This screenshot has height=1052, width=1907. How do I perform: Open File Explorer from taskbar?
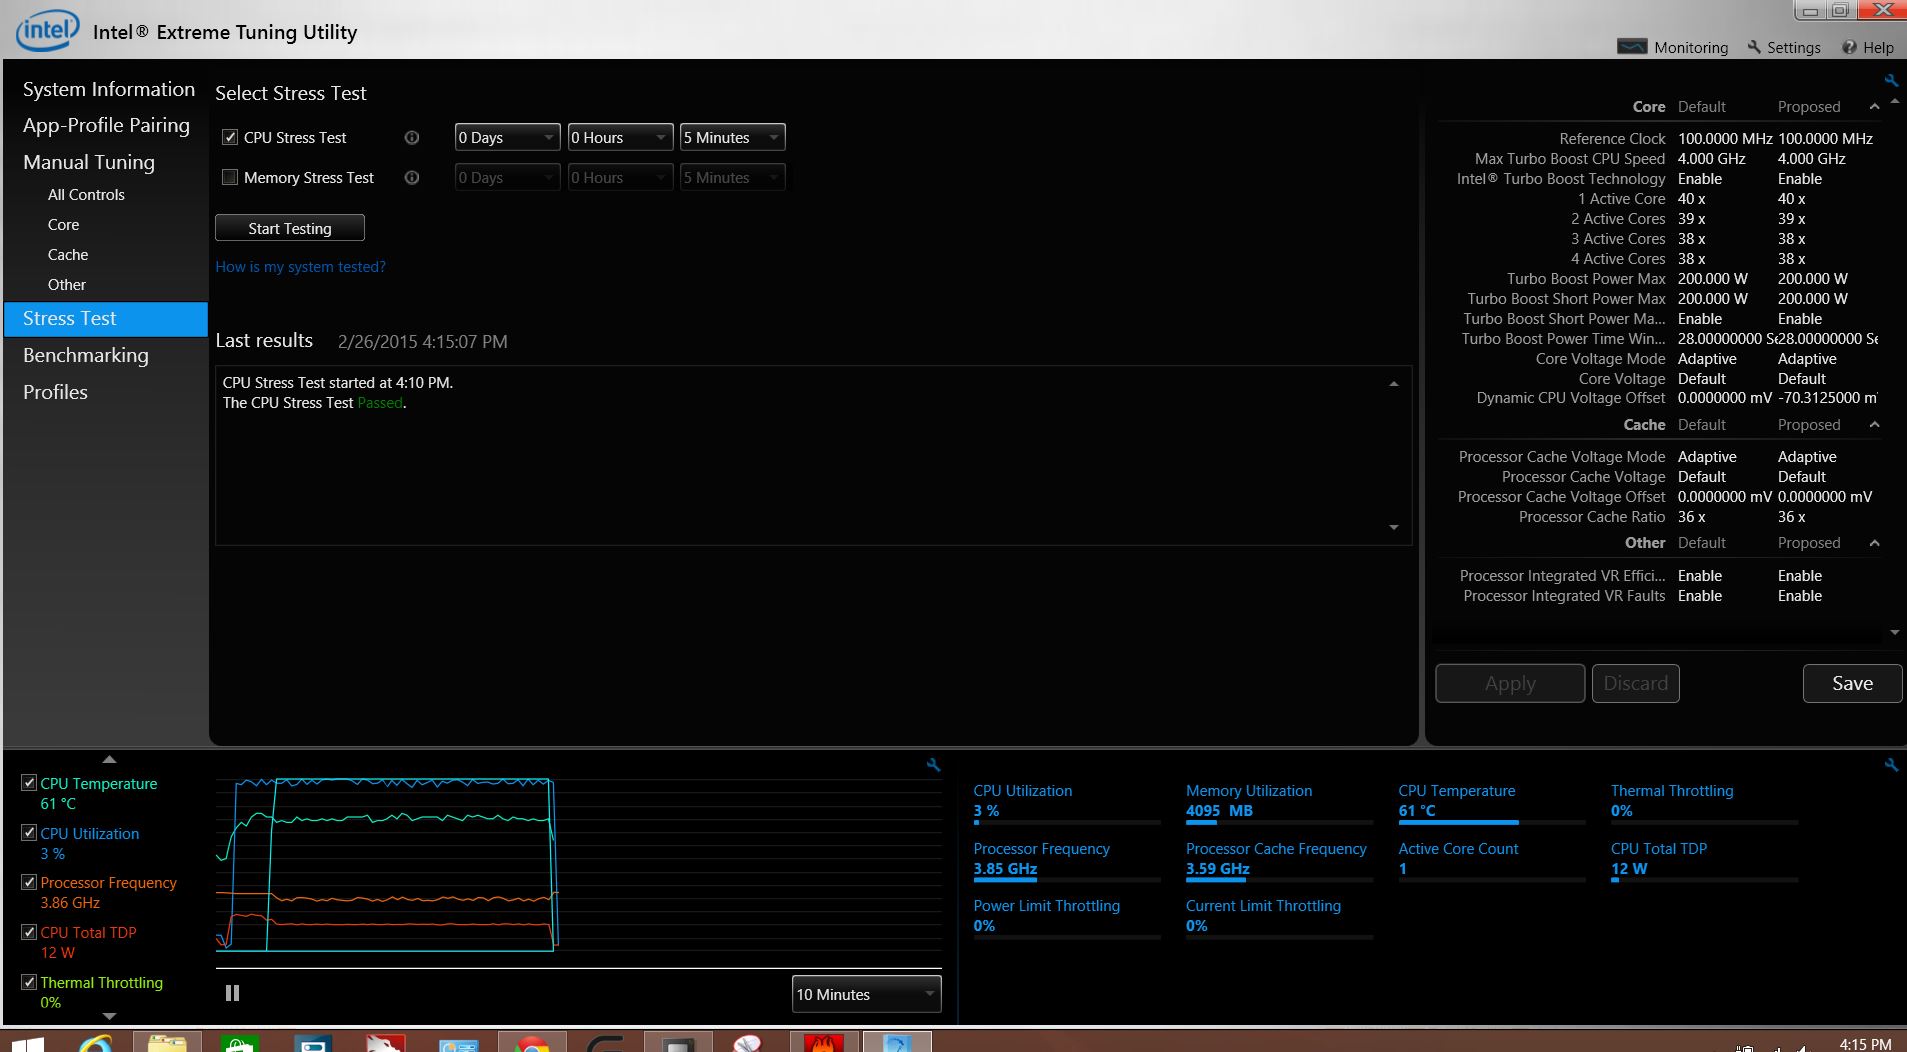[x=167, y=1042]
